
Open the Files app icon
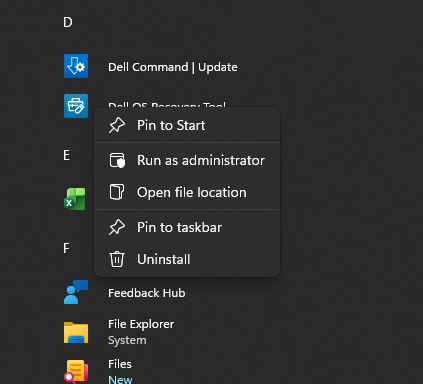pyautogui.click(x=76, y=371)
